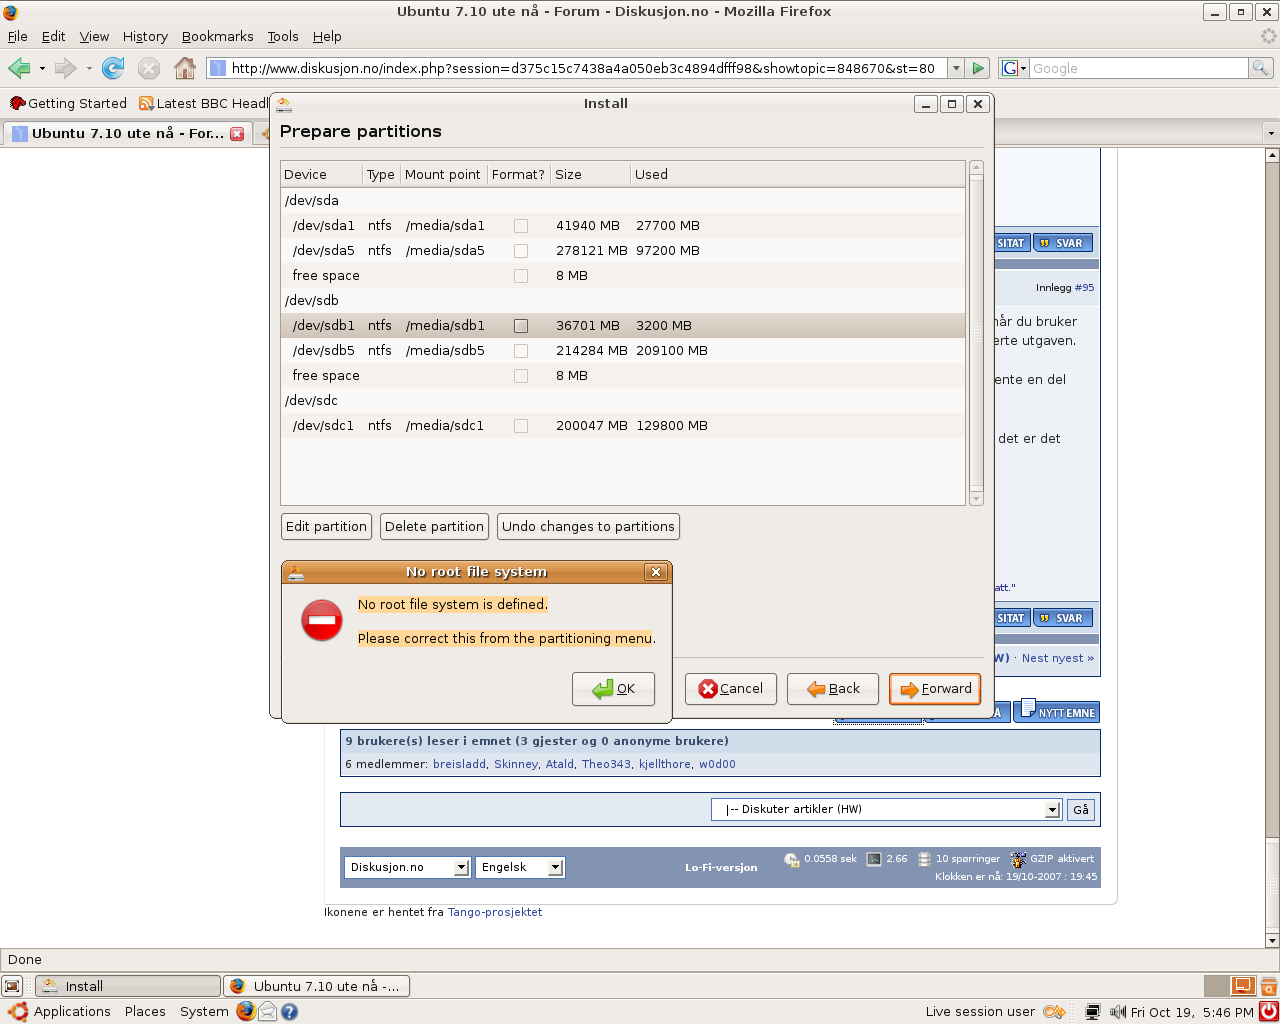Screen dimensions: 1280x1024
Task: Toggle Format checkbox for /dev/sda5
Action: point(521,251)
